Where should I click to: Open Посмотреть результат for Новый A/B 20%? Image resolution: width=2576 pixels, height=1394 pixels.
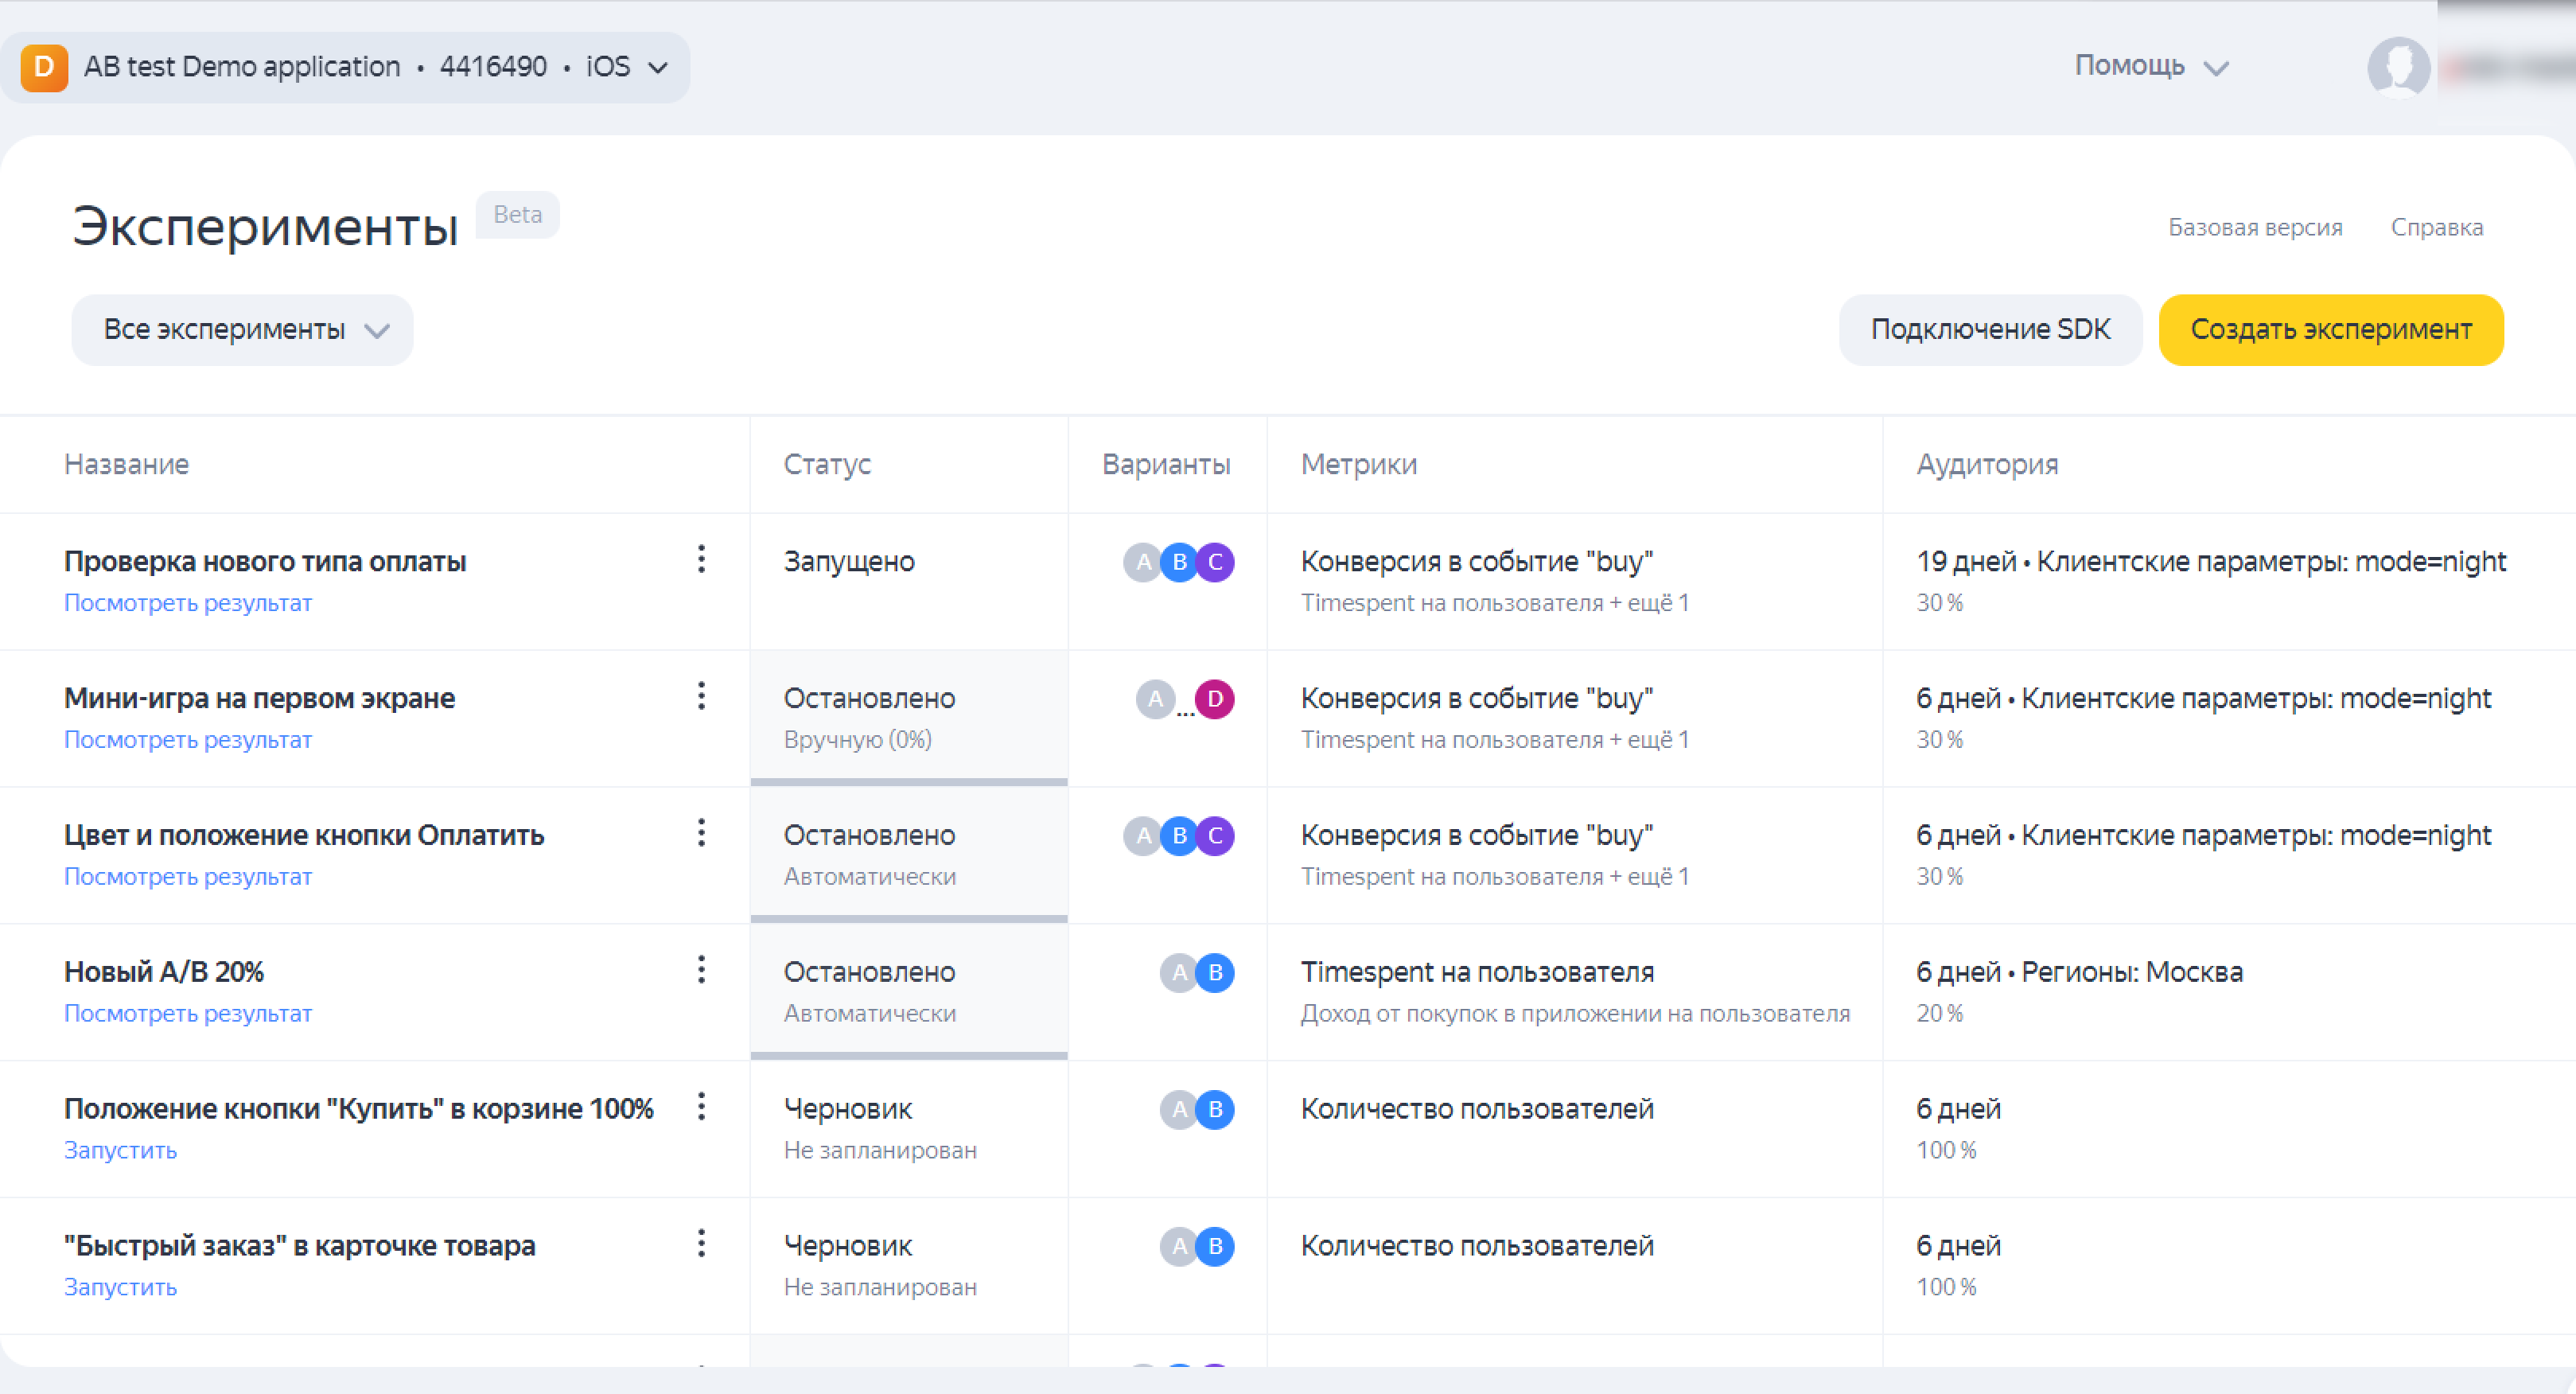pos(188,1013)
